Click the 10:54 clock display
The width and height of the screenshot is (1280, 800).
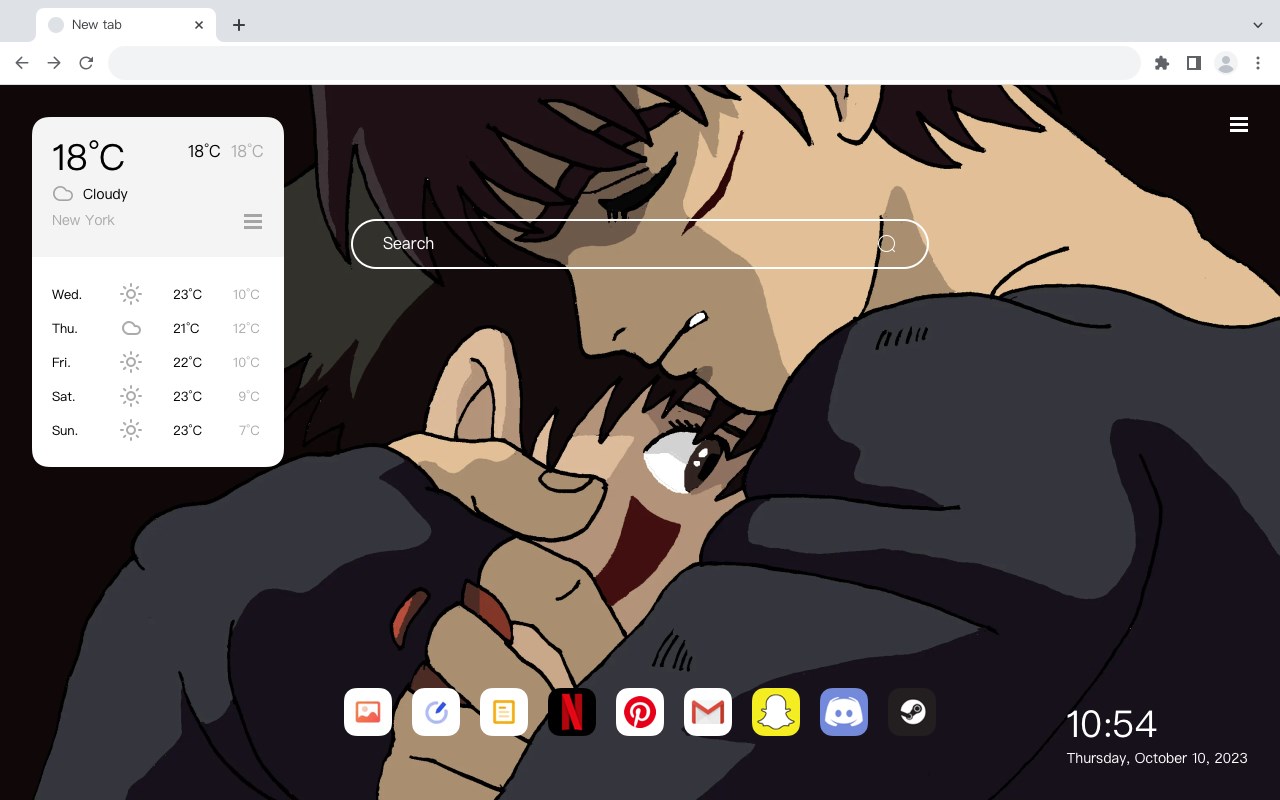(x=1111, y=724)
